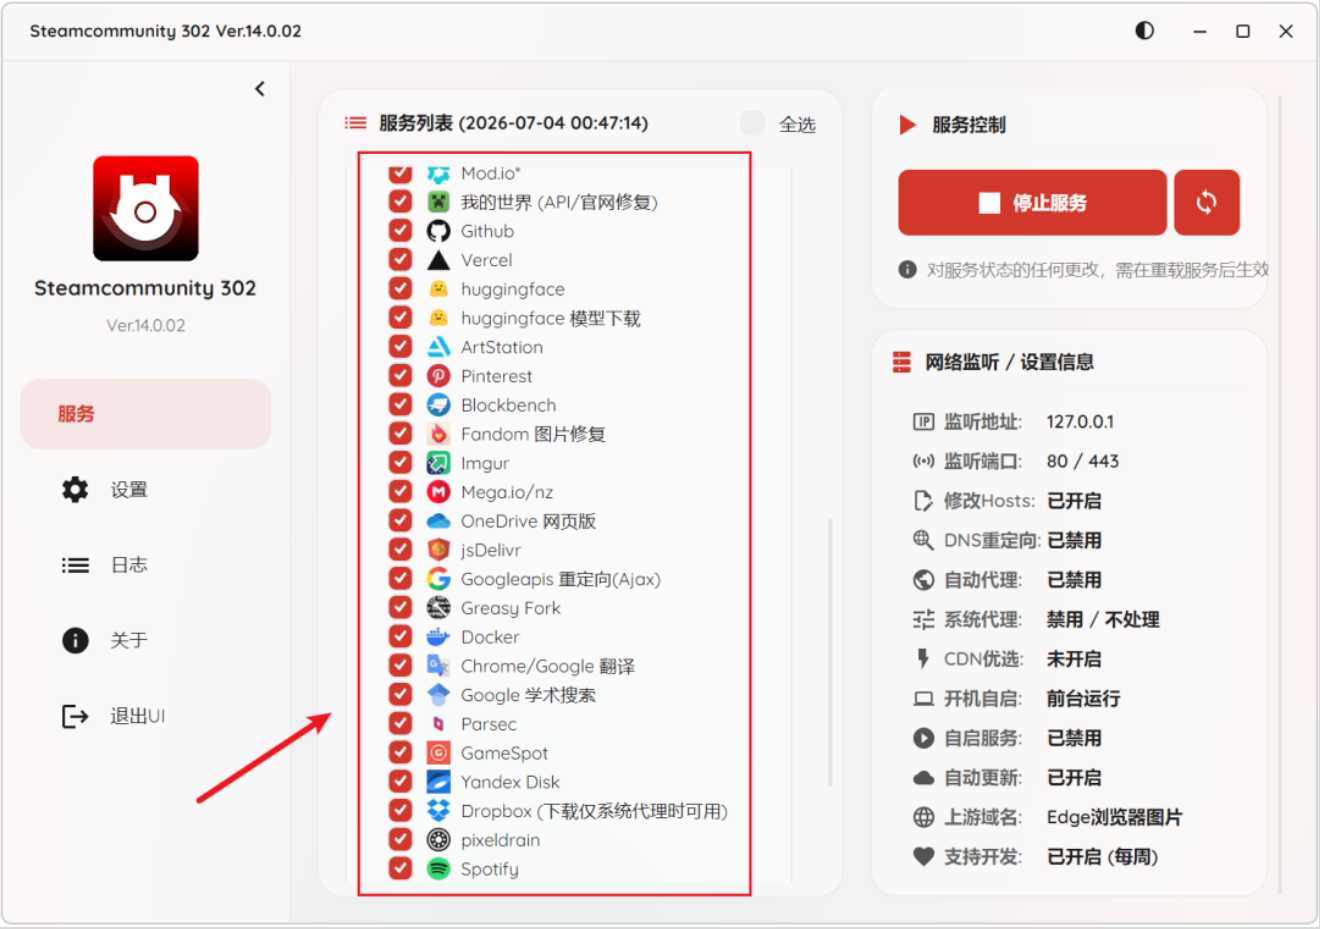Open the 关于 about page
This screenshot has height=929, width=1320.
[x=146, y=641]
